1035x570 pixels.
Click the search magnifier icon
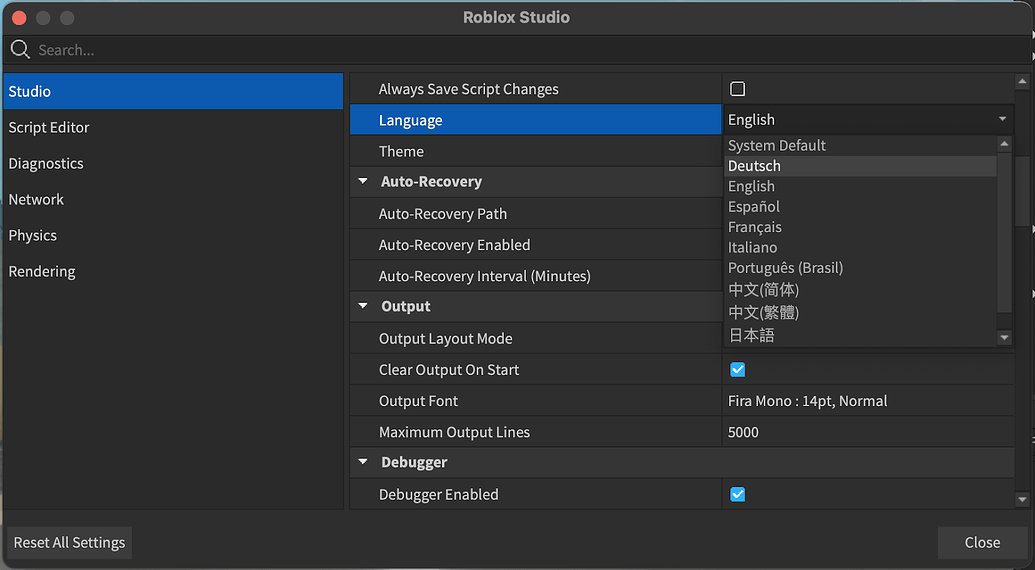pos(20,49)
